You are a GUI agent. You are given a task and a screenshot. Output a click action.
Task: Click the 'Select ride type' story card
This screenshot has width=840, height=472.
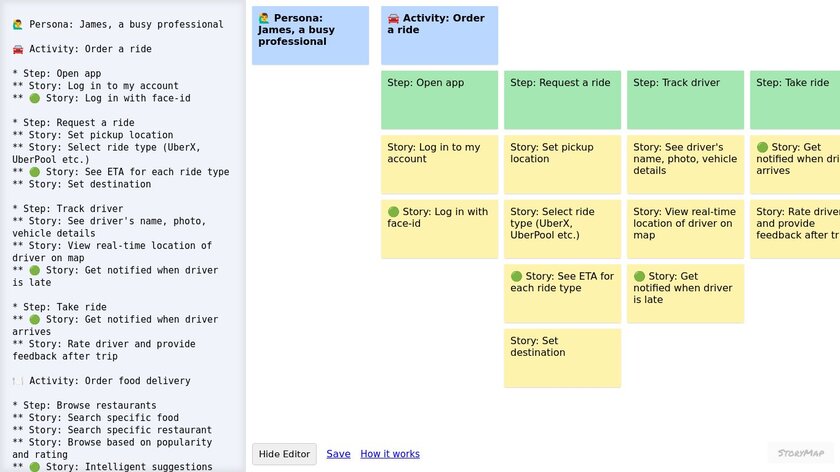click(562, 229)
